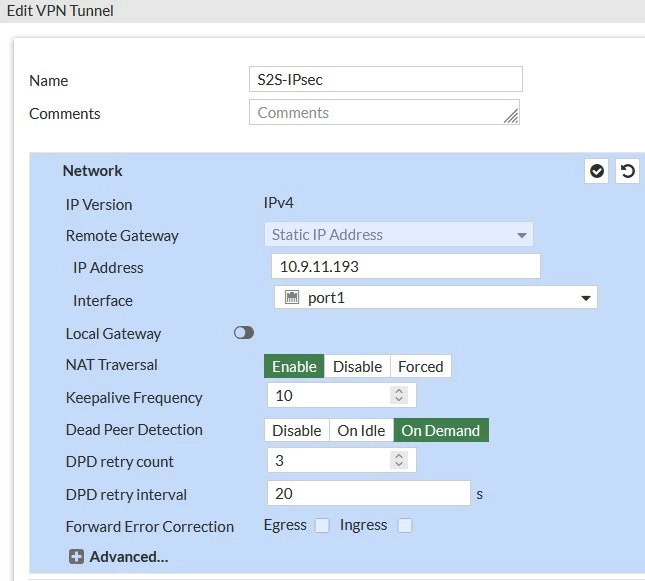Click the plus icon beside Advanced
This screenshot has width=645, height=581.
76,557
